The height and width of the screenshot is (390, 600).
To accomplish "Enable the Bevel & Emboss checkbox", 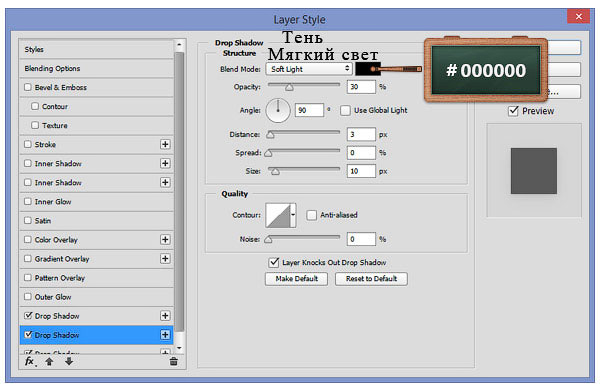I will 28,87.
